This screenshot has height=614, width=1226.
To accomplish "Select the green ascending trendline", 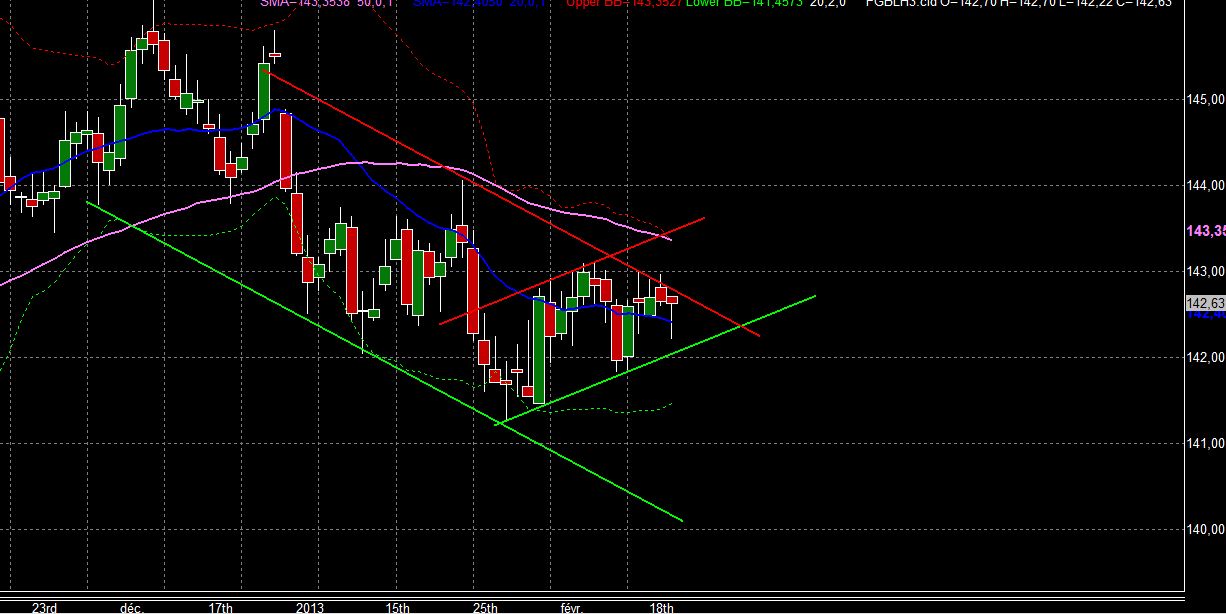I will pyautogui.click(x=656, y=360).
